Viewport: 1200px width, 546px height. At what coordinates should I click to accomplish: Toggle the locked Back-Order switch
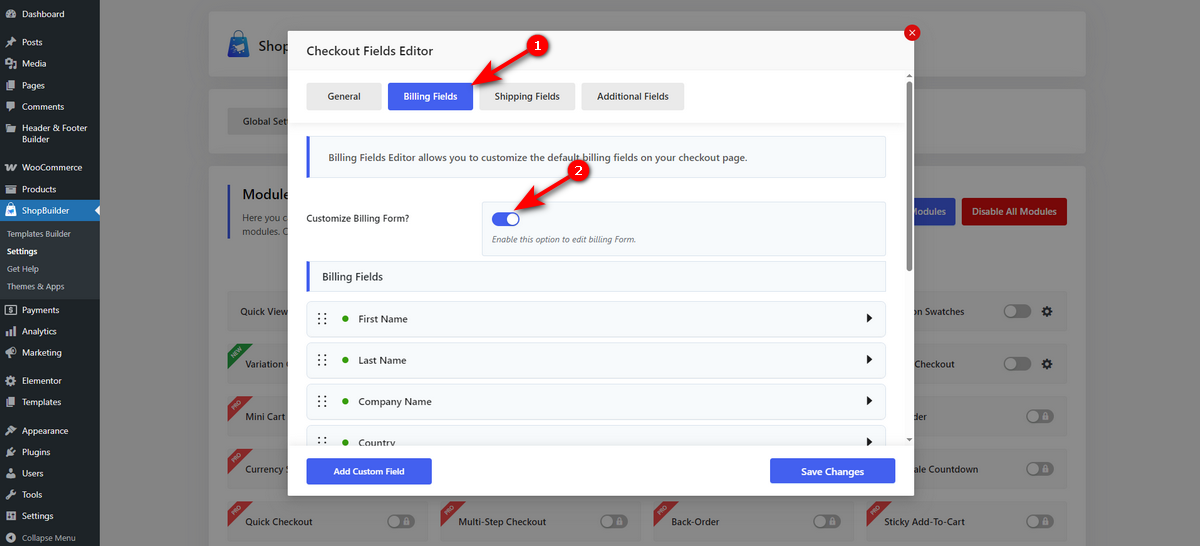pos(826,521)
